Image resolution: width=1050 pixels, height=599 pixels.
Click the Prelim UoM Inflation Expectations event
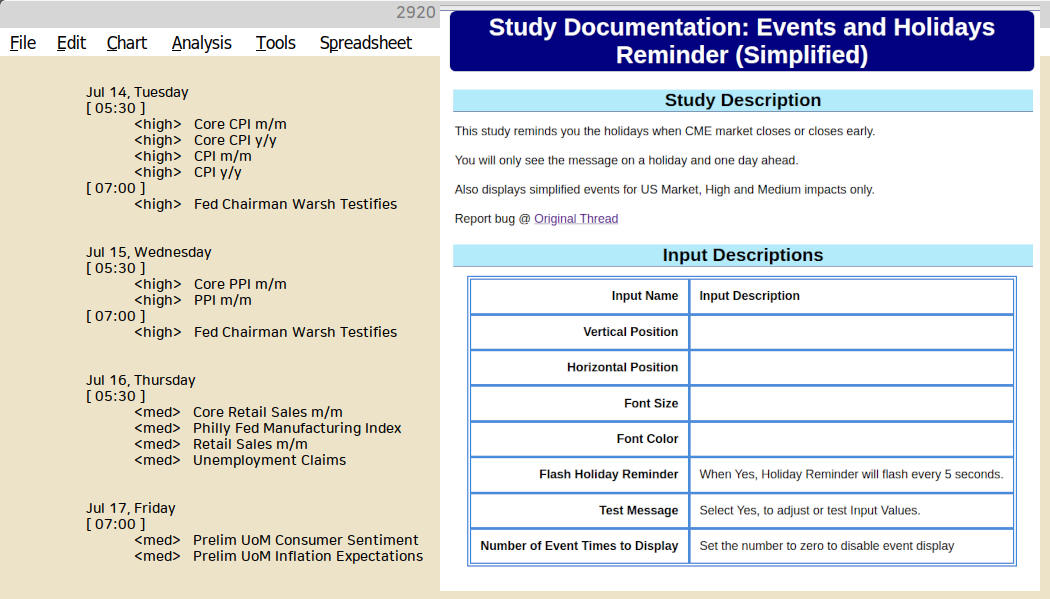[x=308, y=556]
